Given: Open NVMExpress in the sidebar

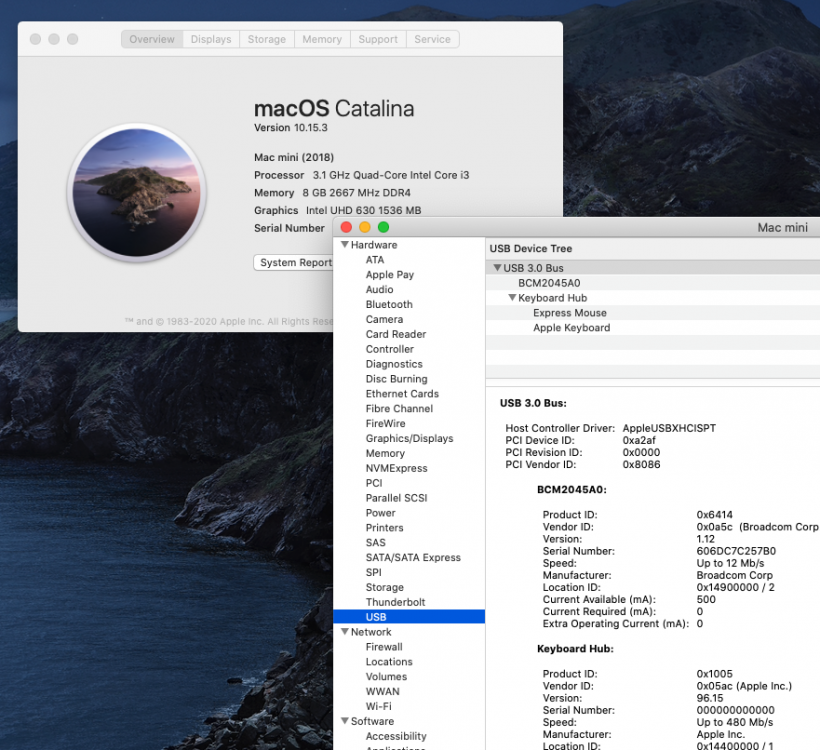Looking at the screenshot, I should 396,469.
